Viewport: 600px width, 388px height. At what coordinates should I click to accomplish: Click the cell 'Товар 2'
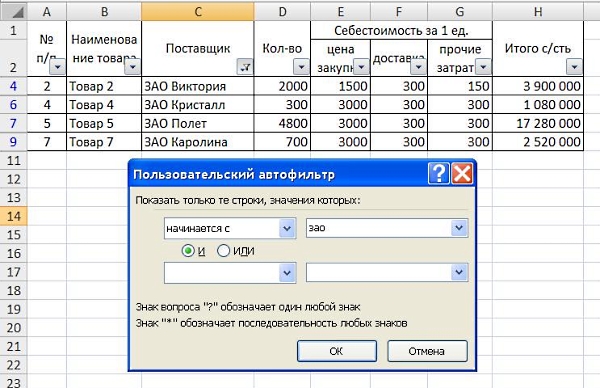104,86
